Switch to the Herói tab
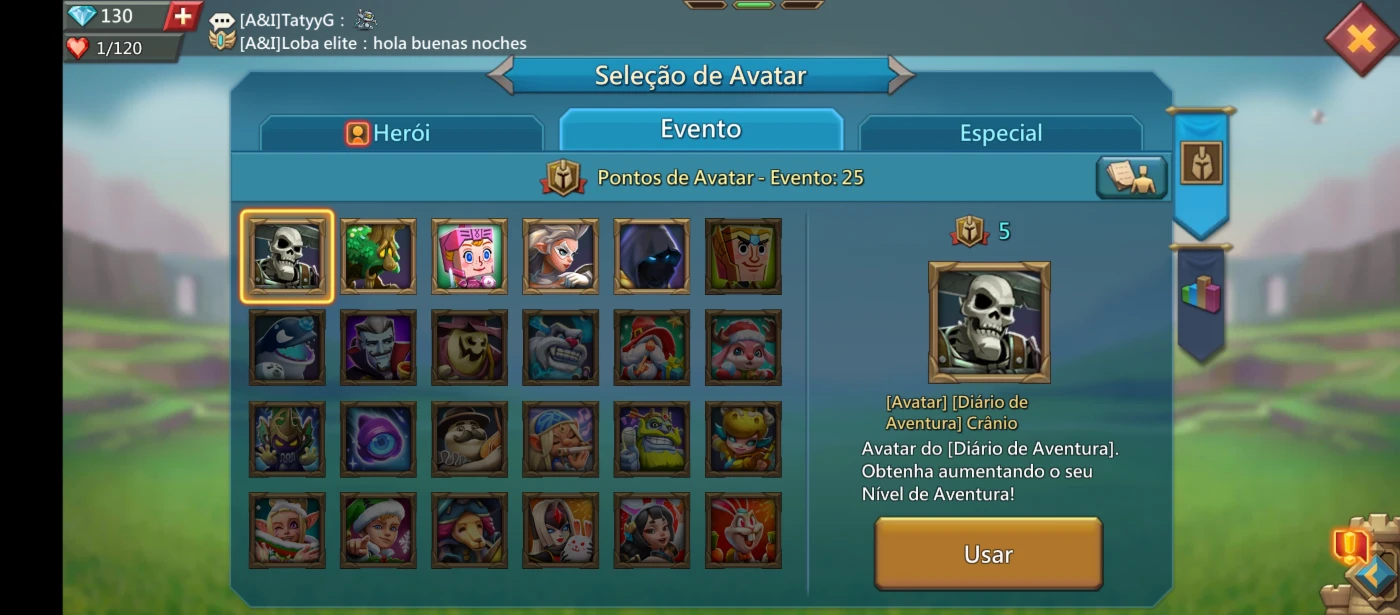 tap(402, 133)
